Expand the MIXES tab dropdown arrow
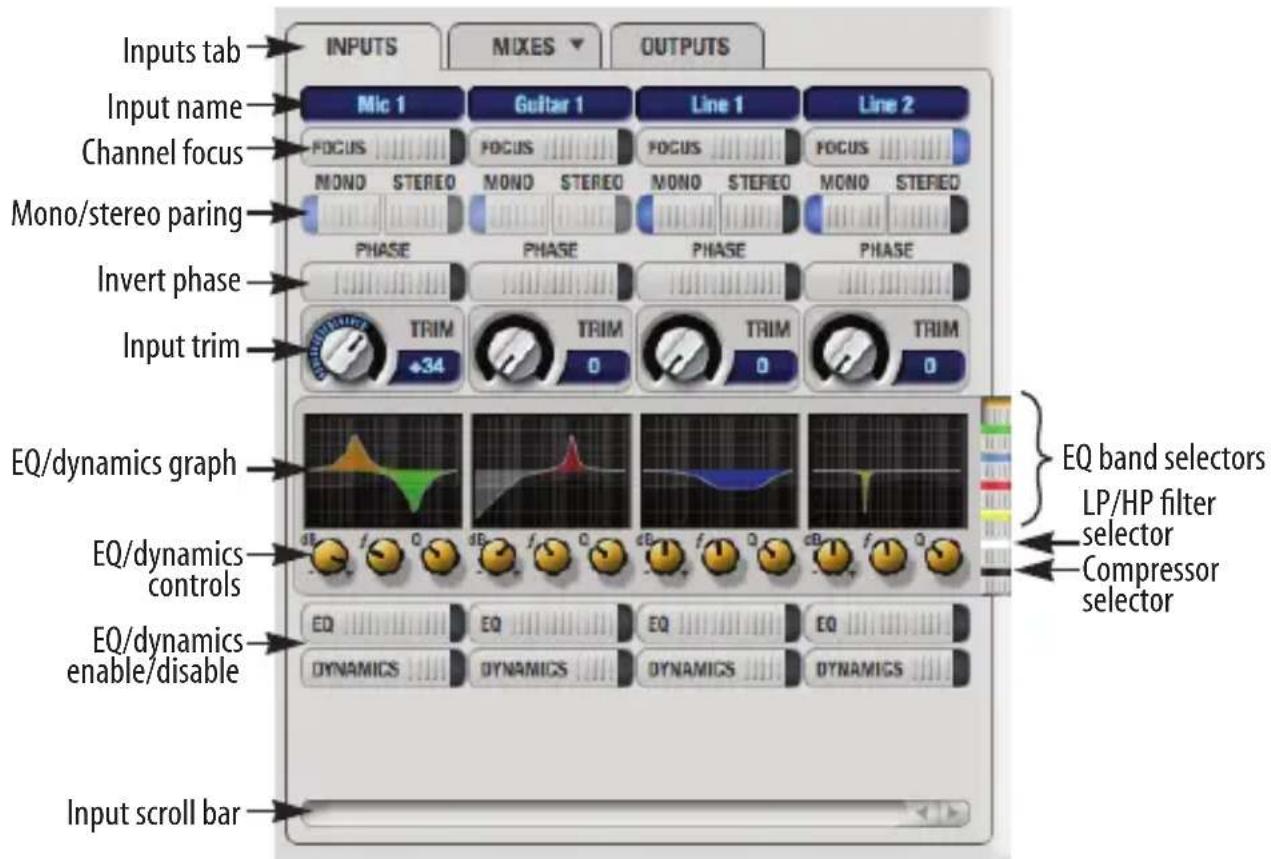The width and height of the screenshot is (1271, 859). coord(576,47)
